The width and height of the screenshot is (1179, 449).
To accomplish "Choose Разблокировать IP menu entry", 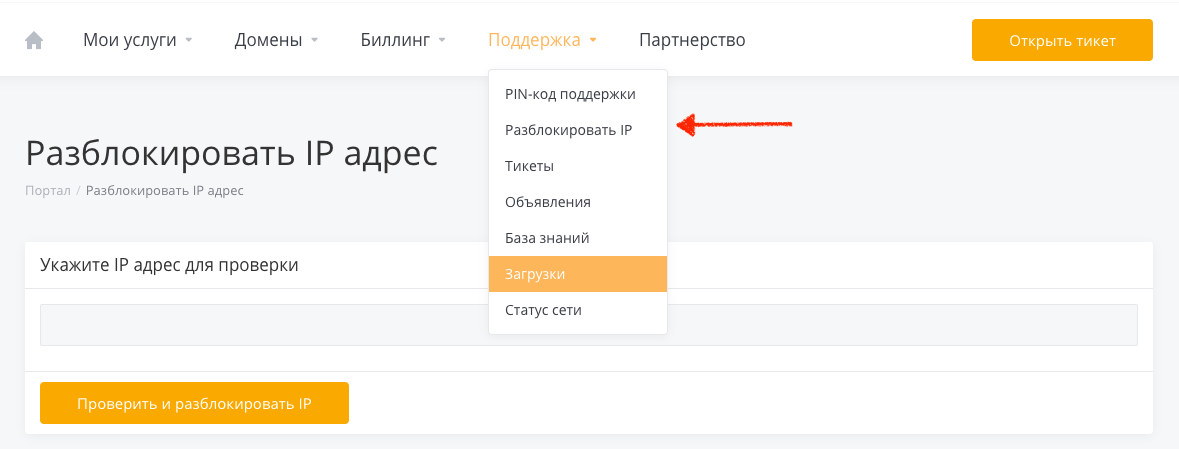I will (x=568, y=130).
